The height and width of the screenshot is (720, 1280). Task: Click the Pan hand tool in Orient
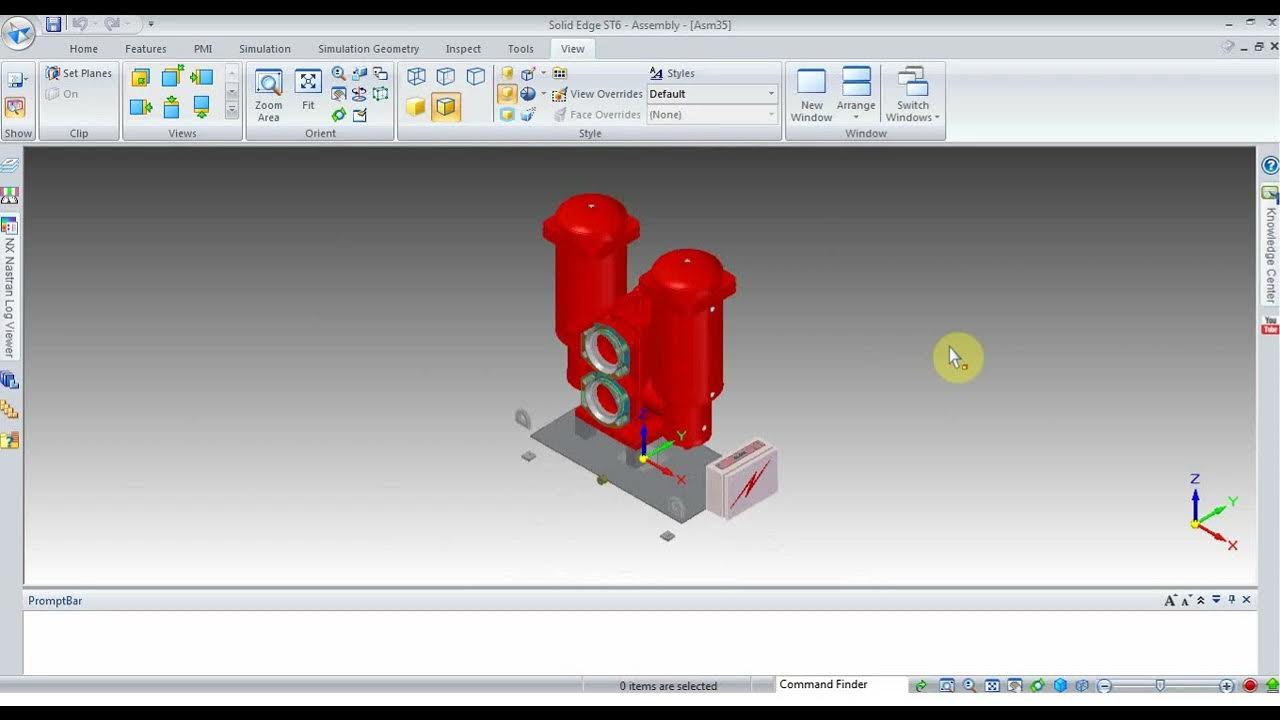339,94
